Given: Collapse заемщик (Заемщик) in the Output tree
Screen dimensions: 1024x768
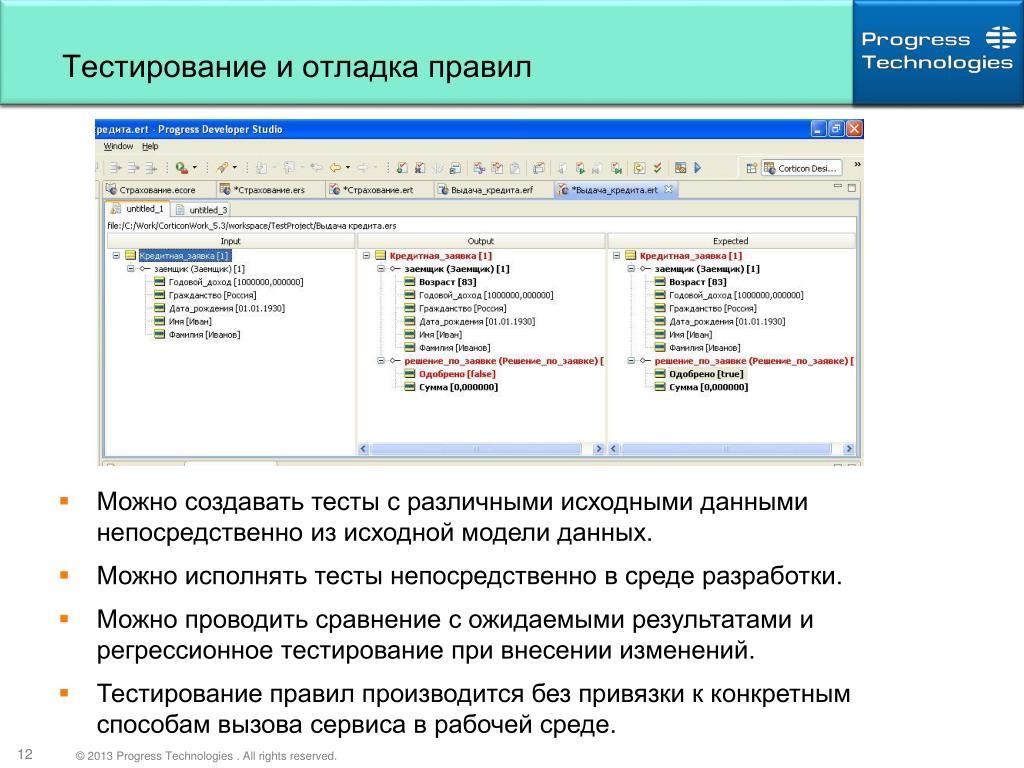Looking at the screenshot, I should coord(381,268).
